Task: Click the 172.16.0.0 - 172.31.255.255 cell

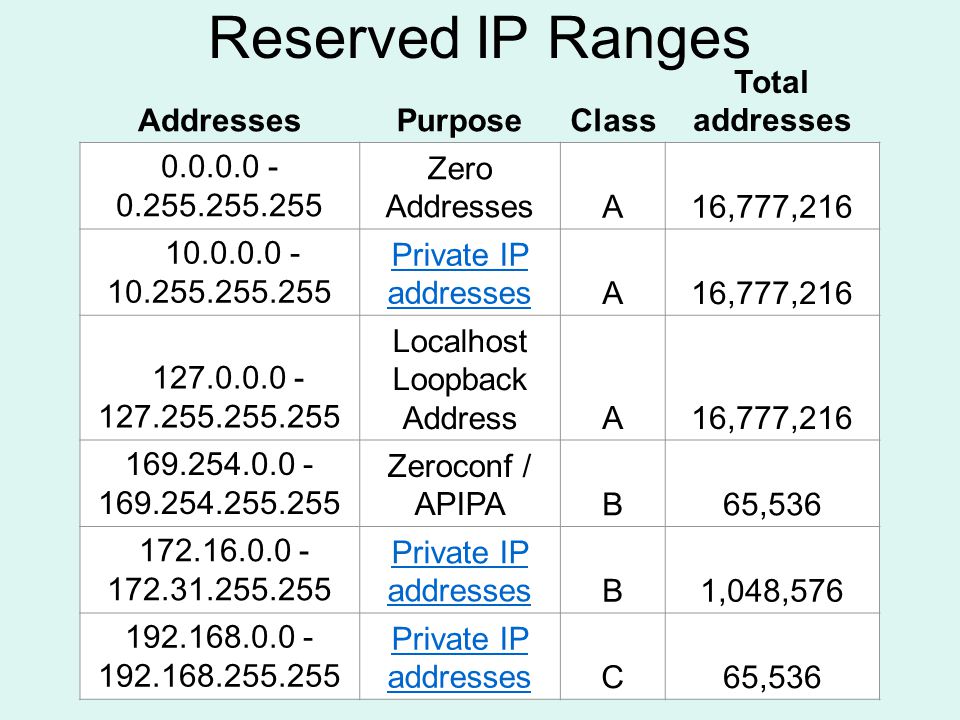Action: coord(219,570)
